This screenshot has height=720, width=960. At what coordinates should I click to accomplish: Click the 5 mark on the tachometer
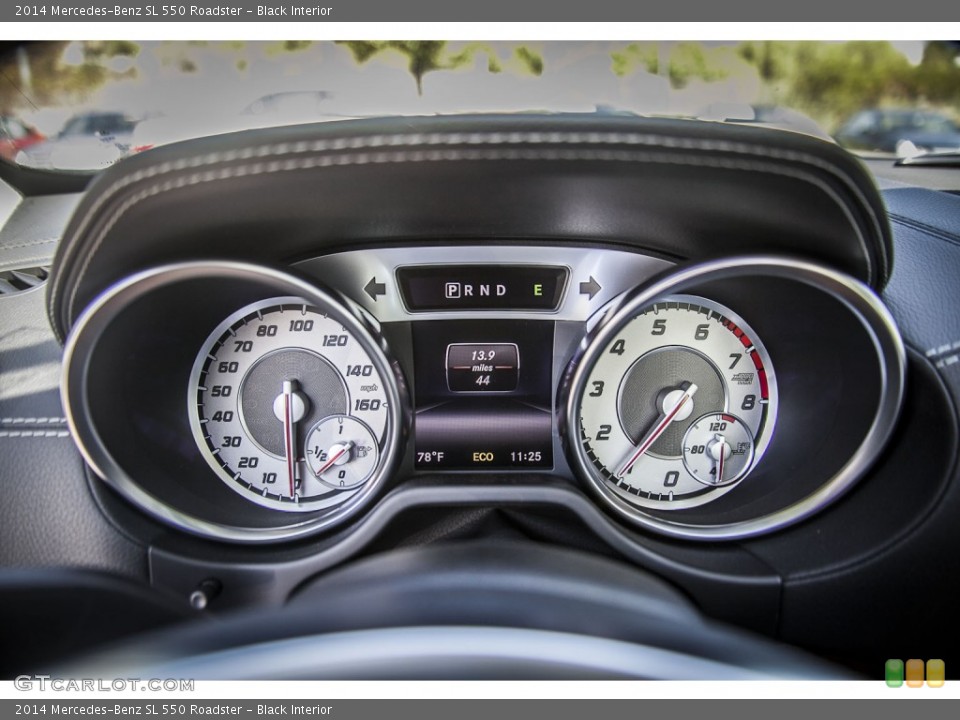tap(658, 327)
